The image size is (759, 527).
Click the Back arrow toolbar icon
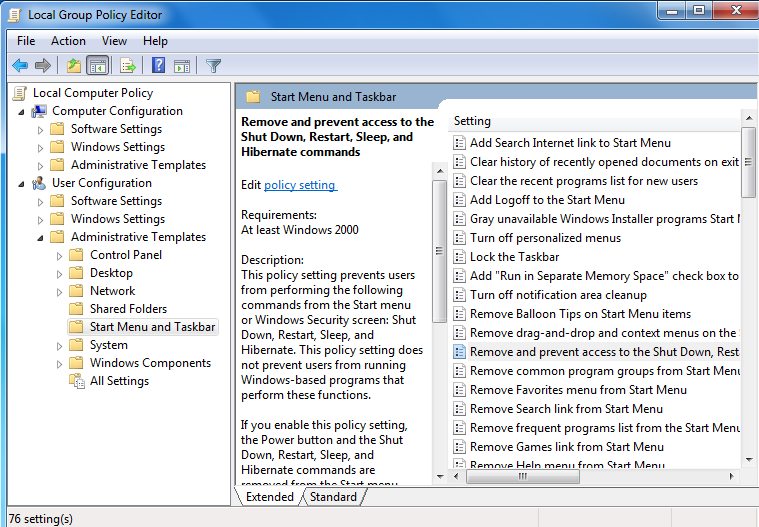point(20,65)
